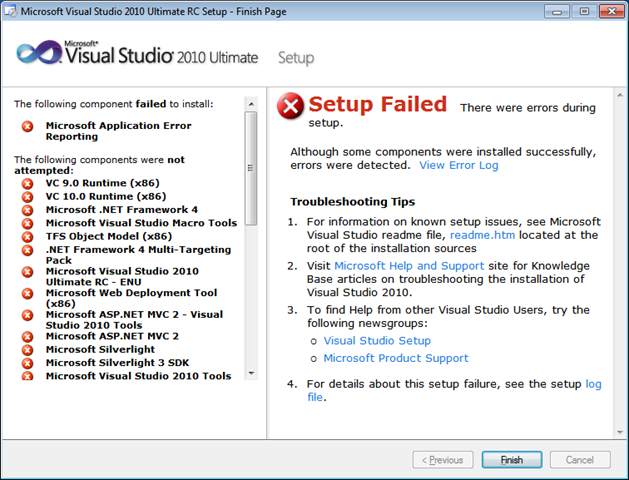Viewport: 629px width, 480px height.
Task: Open the readme.htm link
Action: [x=482, y=235]
